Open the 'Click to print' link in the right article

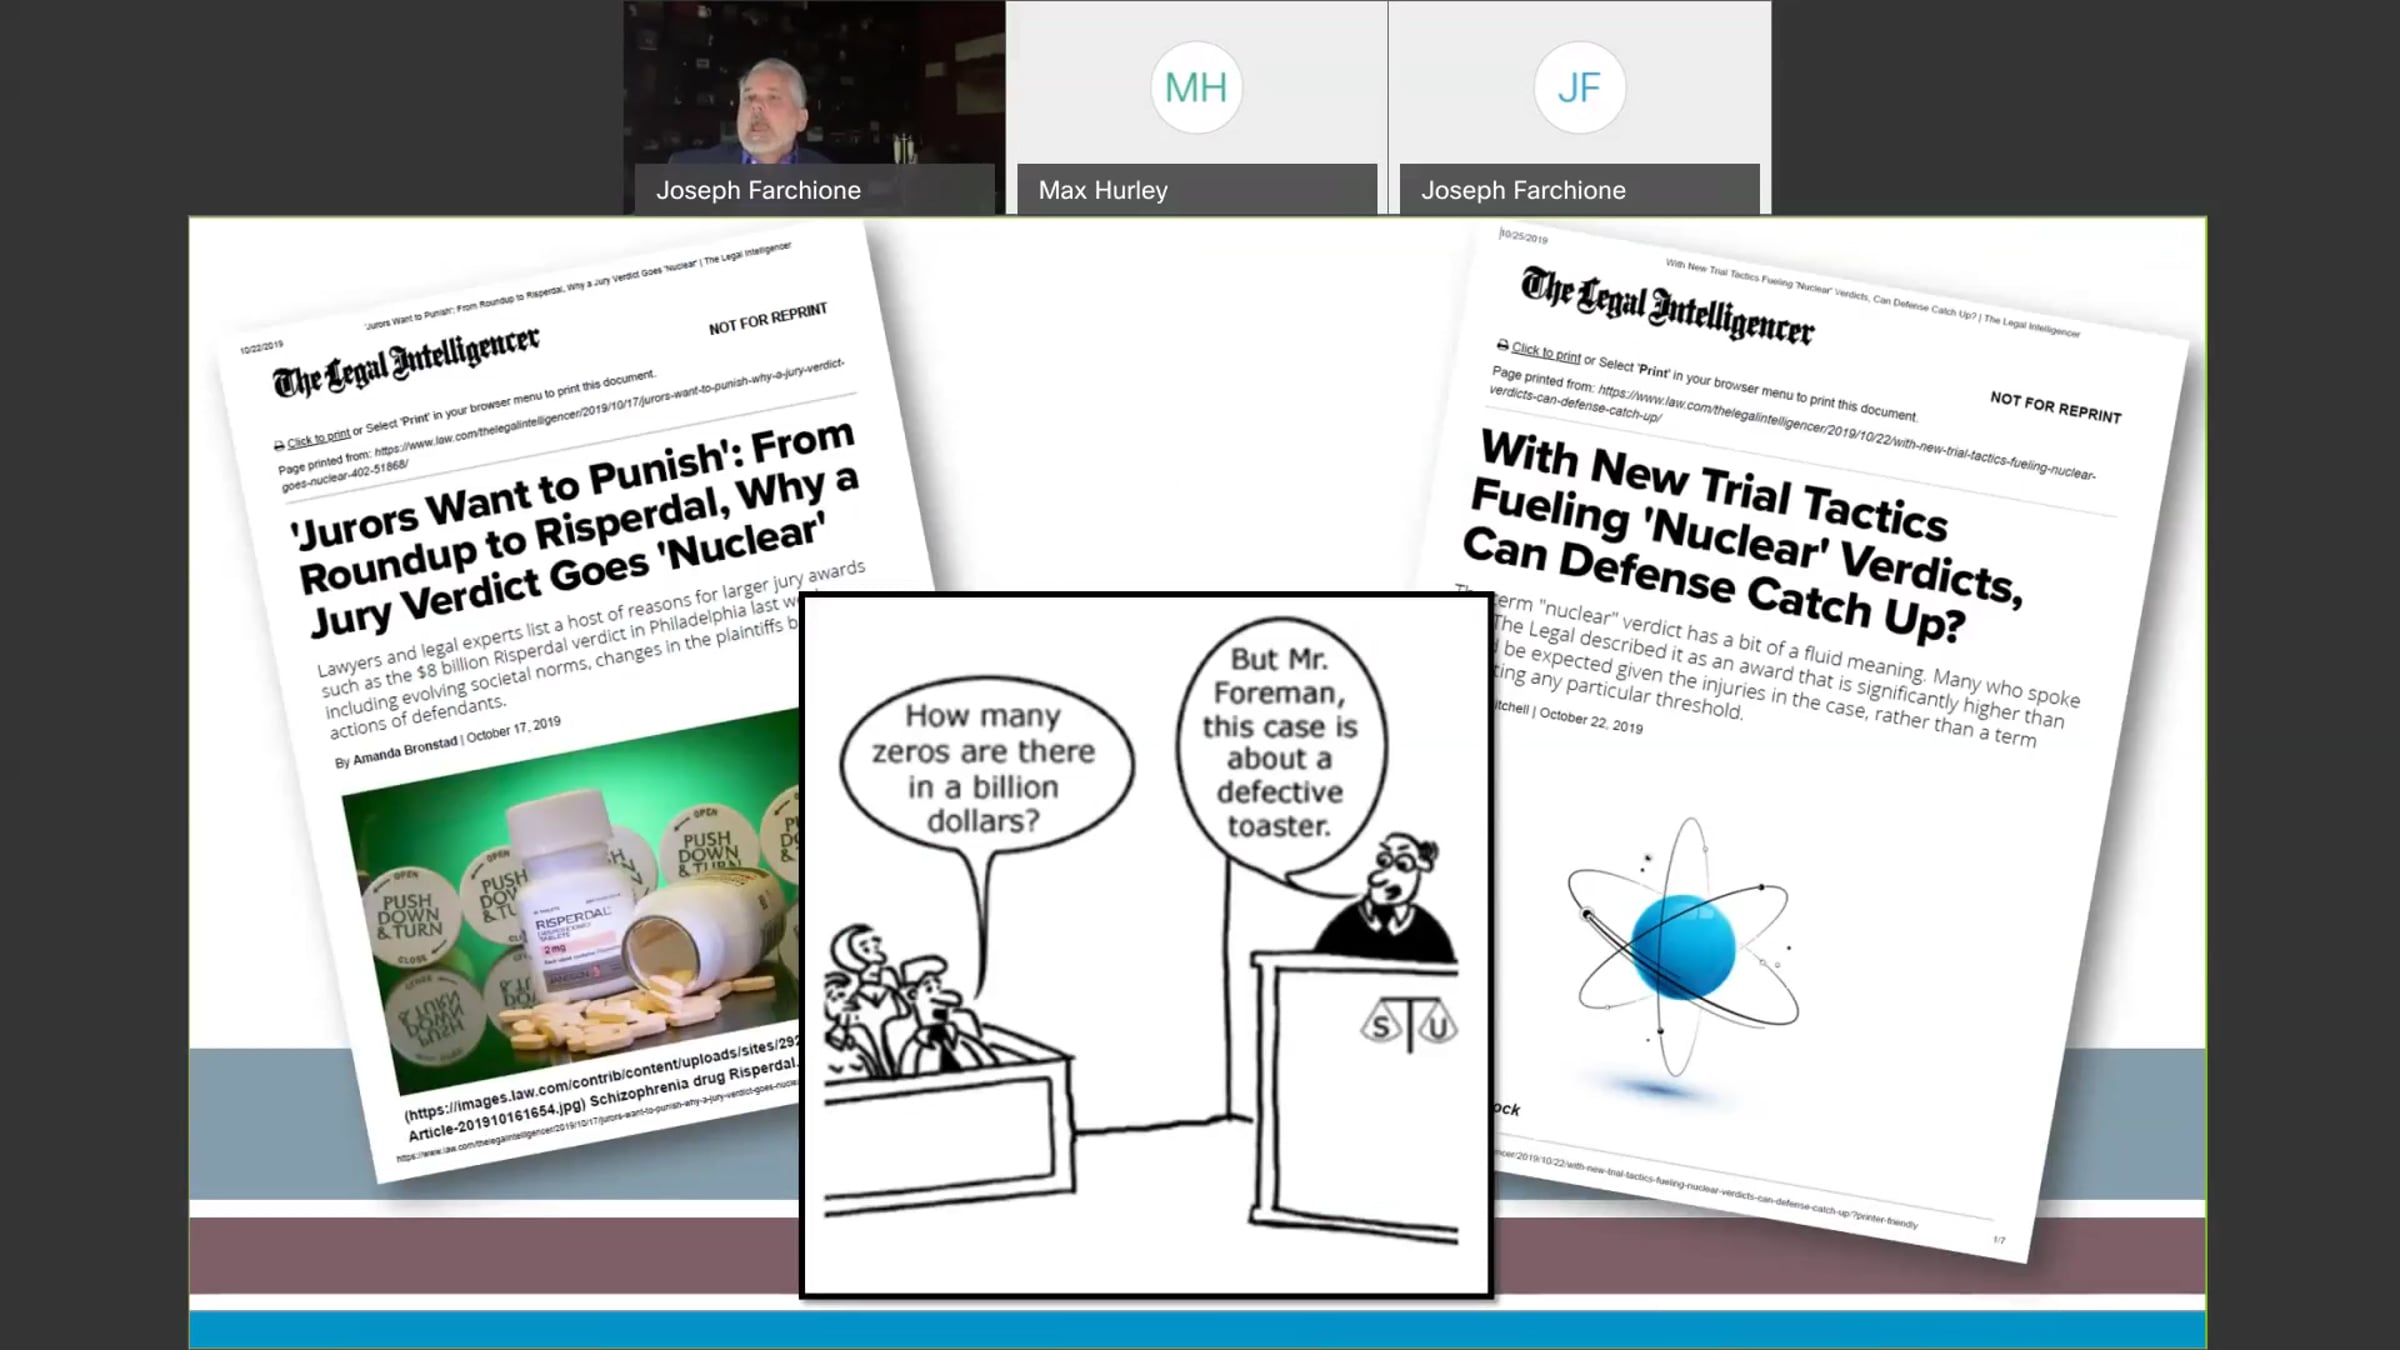(1546, 352)
